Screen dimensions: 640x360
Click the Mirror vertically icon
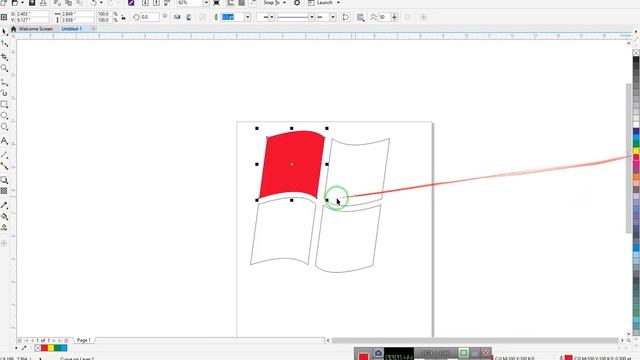click(x=189, y=17)
